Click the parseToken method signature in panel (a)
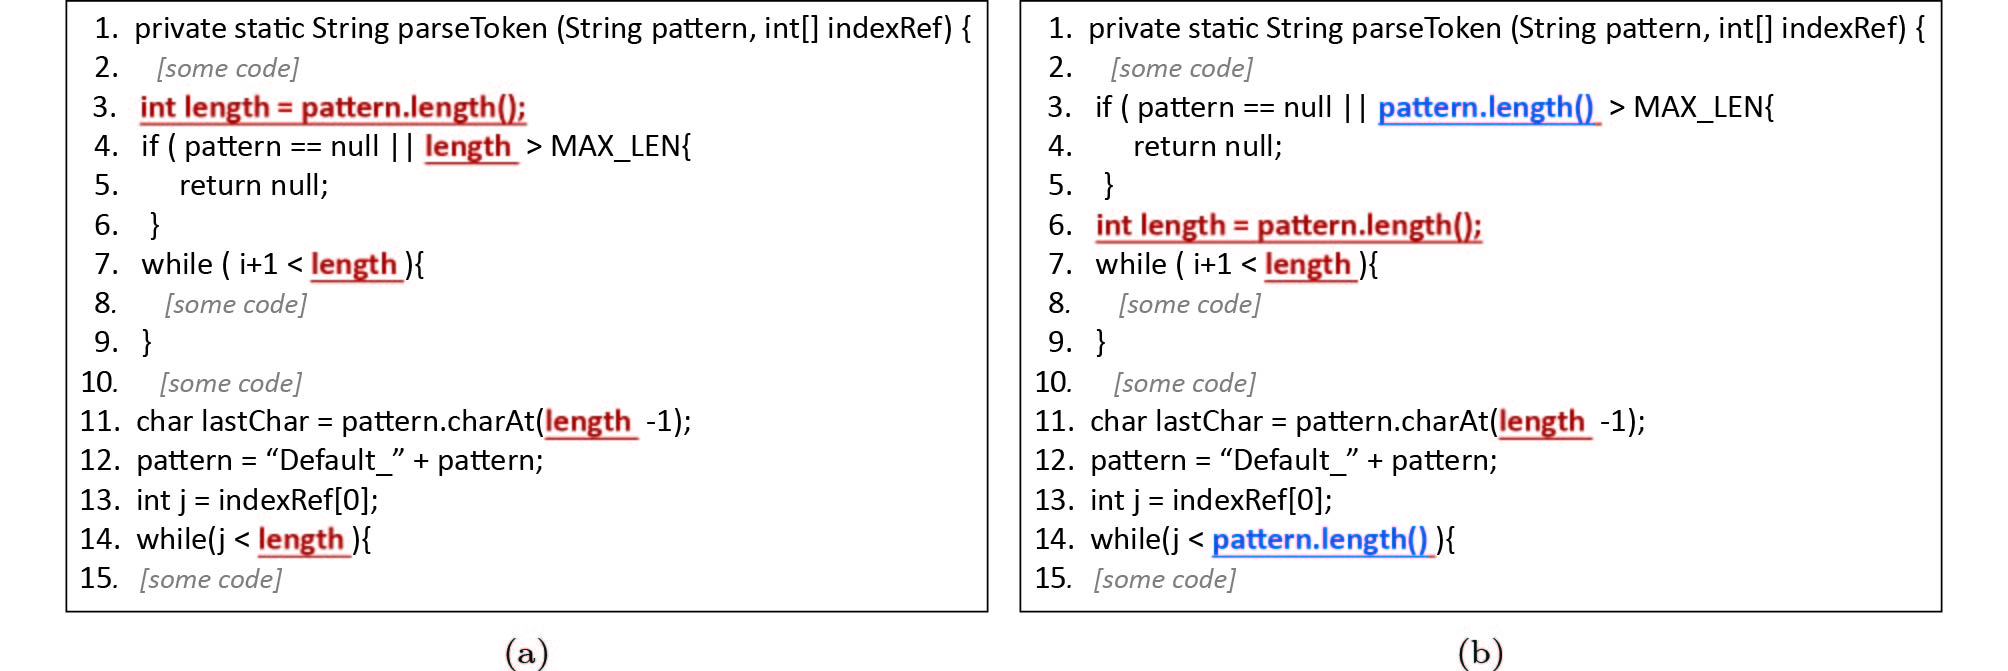Screen dimensions: 2008x671 tap(552, 28)
